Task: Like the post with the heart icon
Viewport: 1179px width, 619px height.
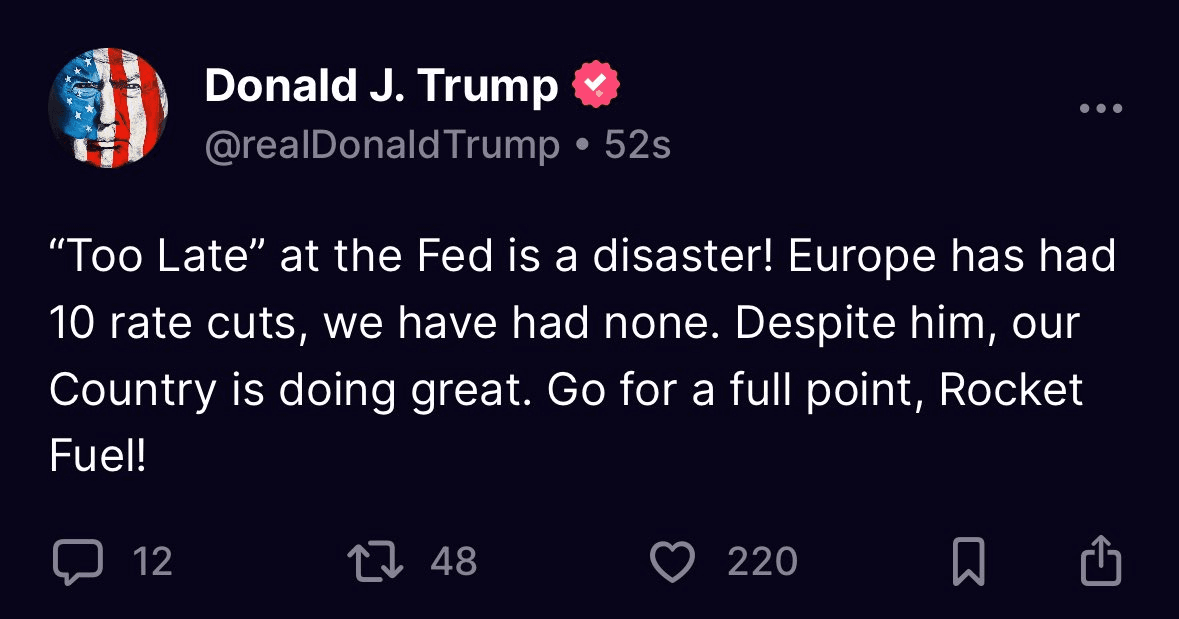Action: [672, 562]
